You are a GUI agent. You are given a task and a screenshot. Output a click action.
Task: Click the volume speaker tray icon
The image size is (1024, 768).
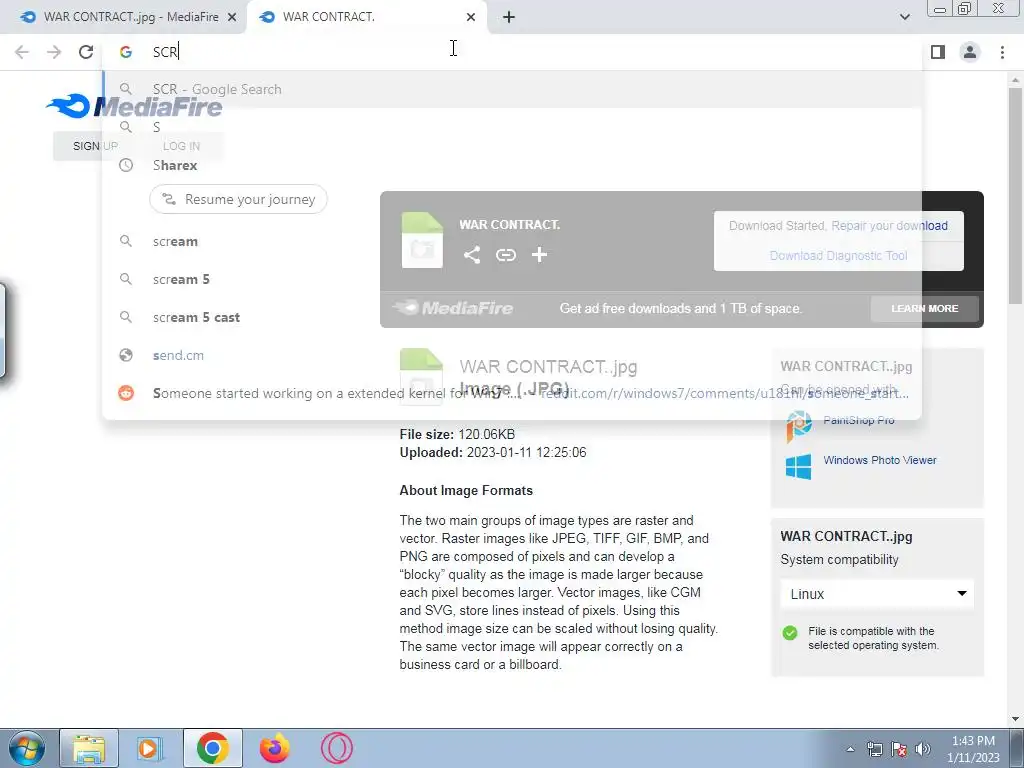(x=923, y=749)
